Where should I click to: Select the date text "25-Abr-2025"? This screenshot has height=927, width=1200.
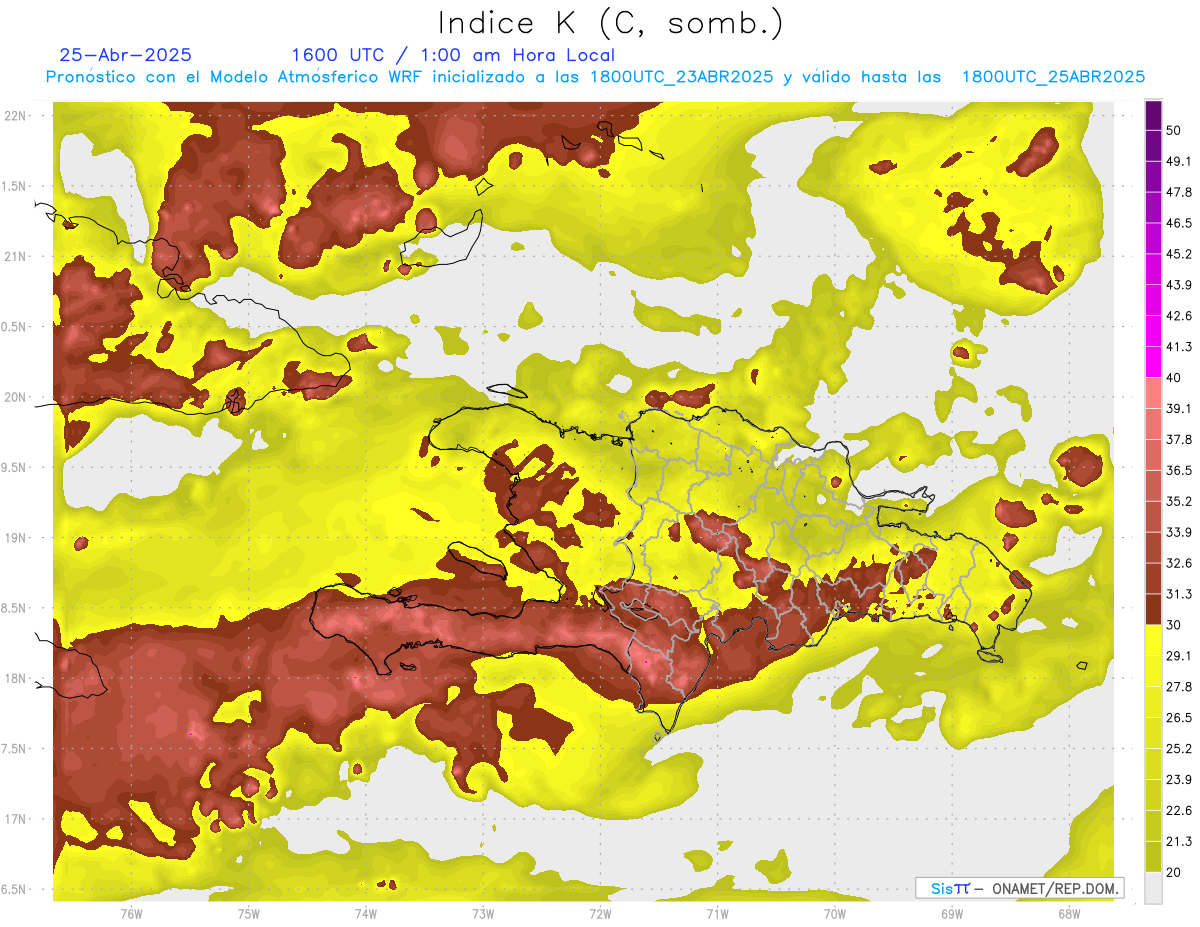[x=126, y=55]
